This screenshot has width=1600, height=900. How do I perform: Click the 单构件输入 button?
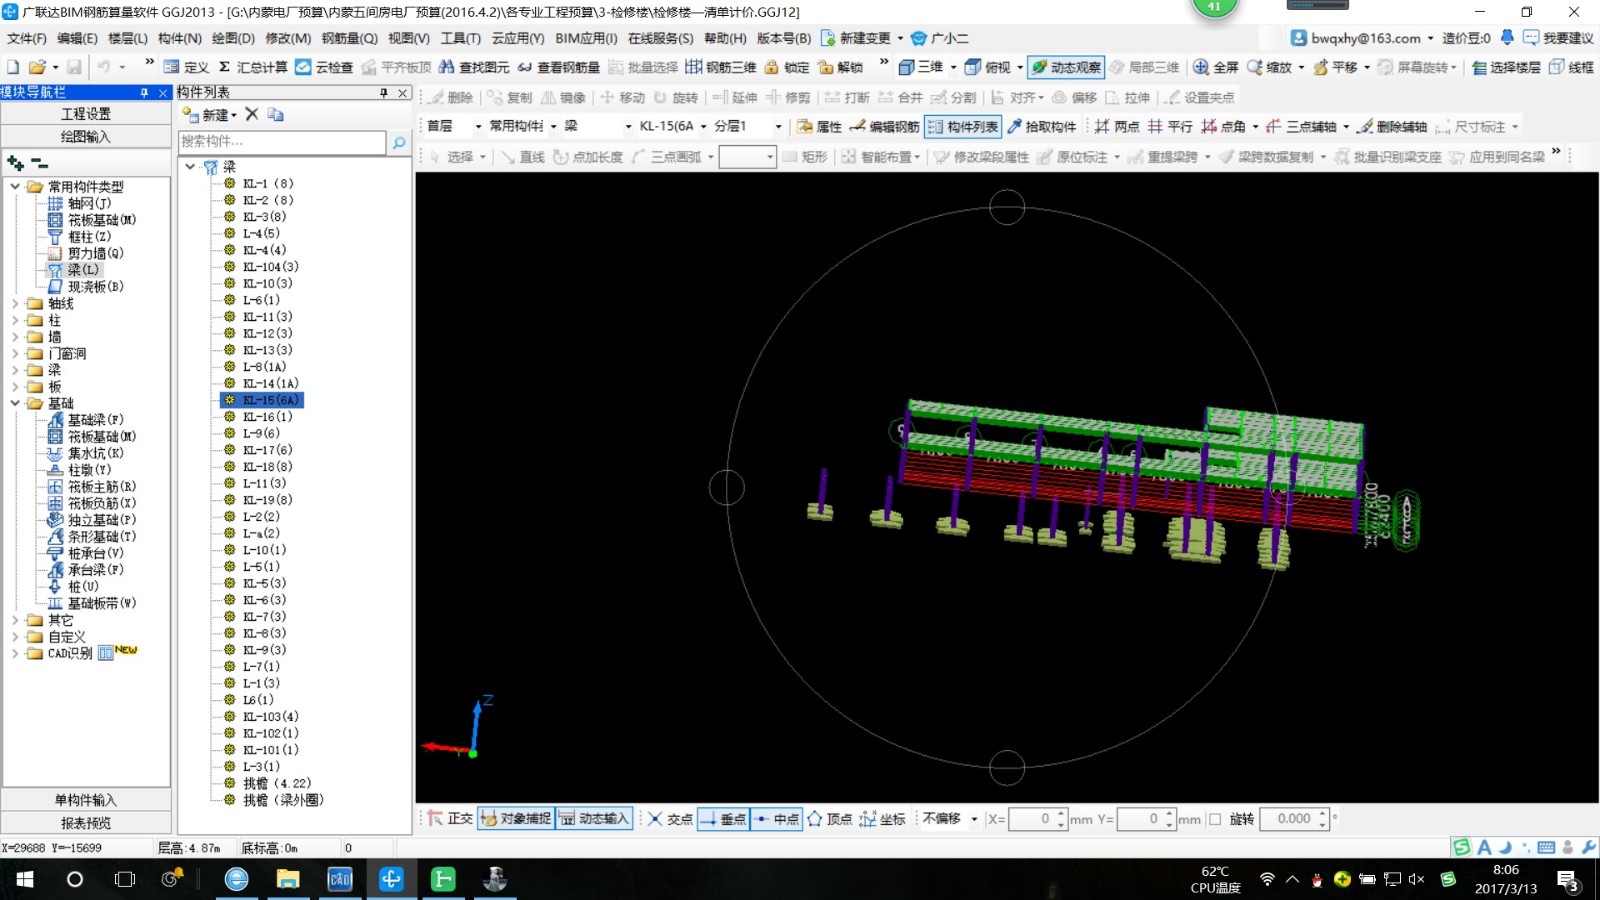coord(86,800)
